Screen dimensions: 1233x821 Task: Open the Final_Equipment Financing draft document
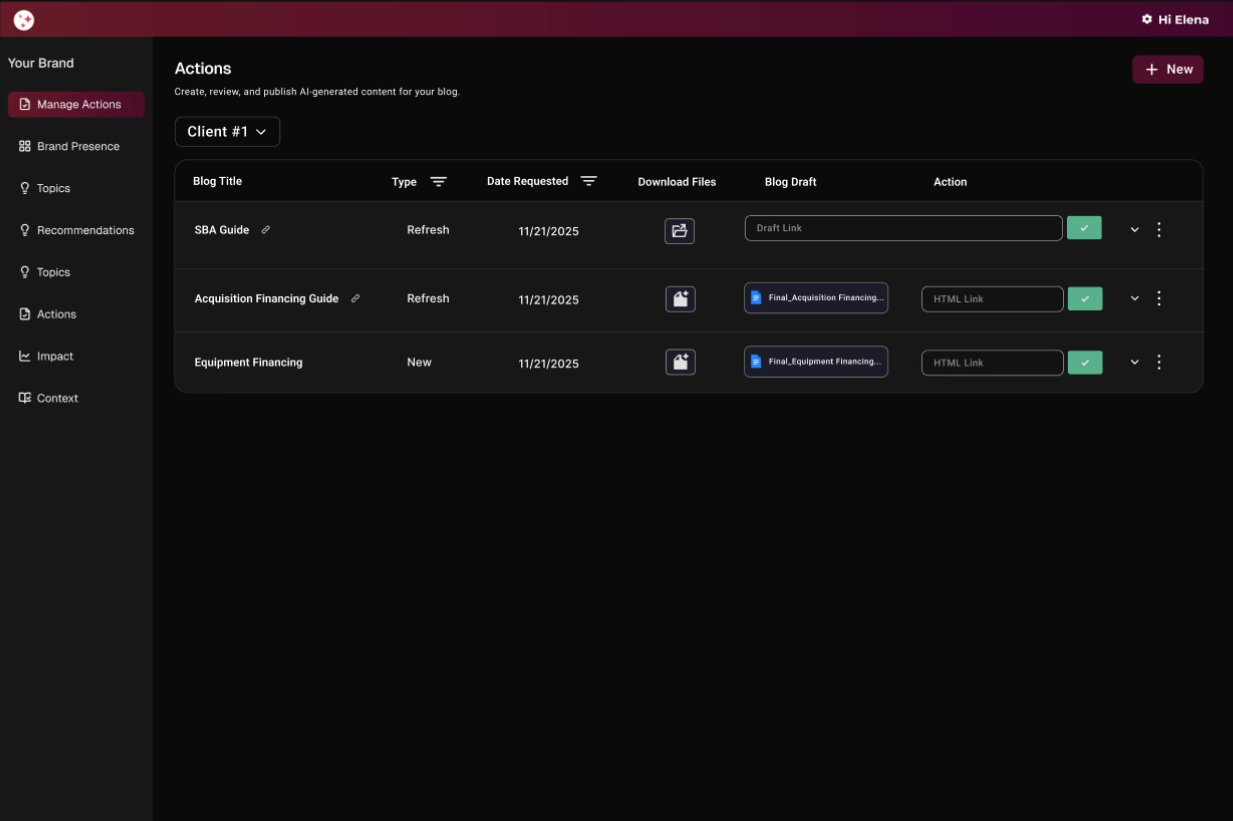click(816, 362)
